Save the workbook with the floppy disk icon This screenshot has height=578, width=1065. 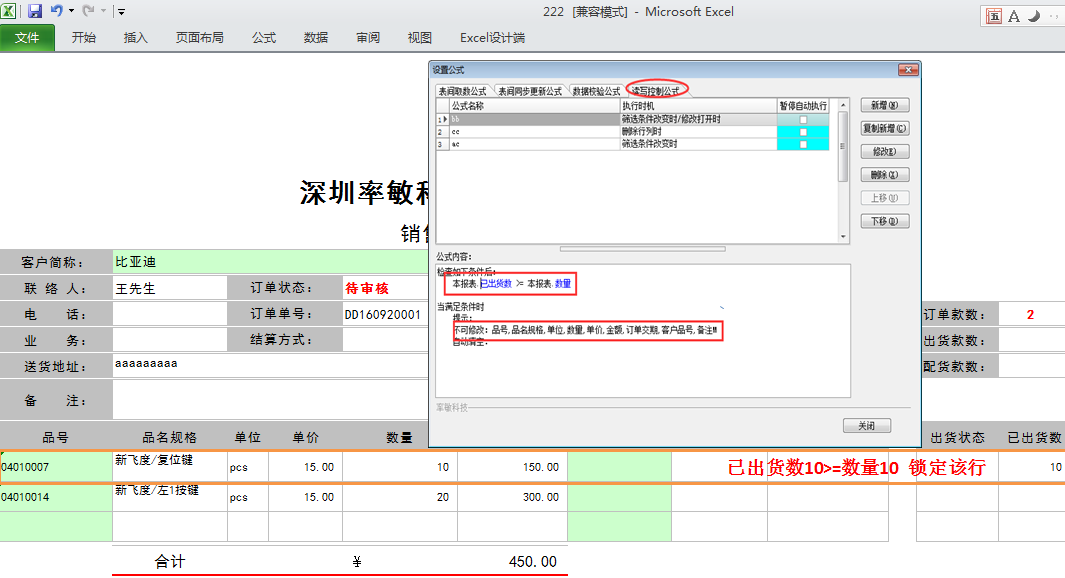pyautogui.click(x=35, y=11)
